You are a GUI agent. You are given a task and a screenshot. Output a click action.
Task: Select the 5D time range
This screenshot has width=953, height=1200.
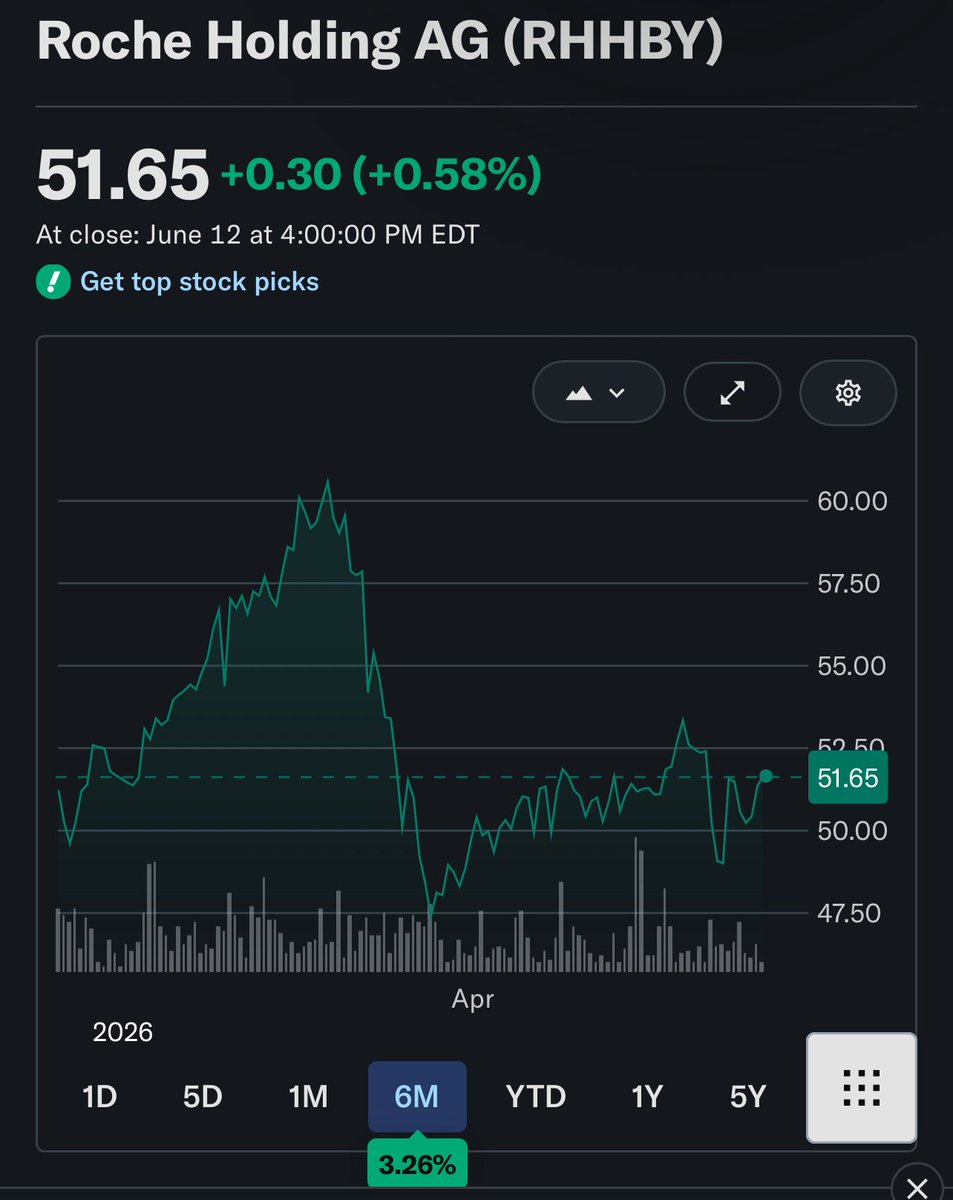point(202,1097)
